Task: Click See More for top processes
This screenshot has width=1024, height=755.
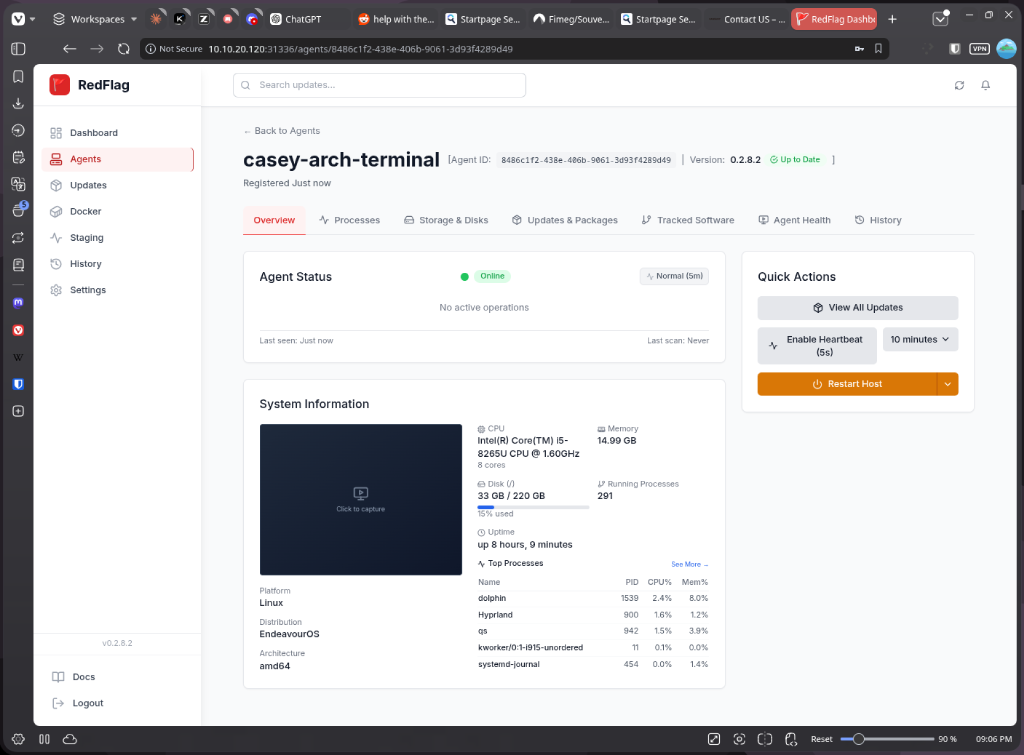Action: point(689,564)
